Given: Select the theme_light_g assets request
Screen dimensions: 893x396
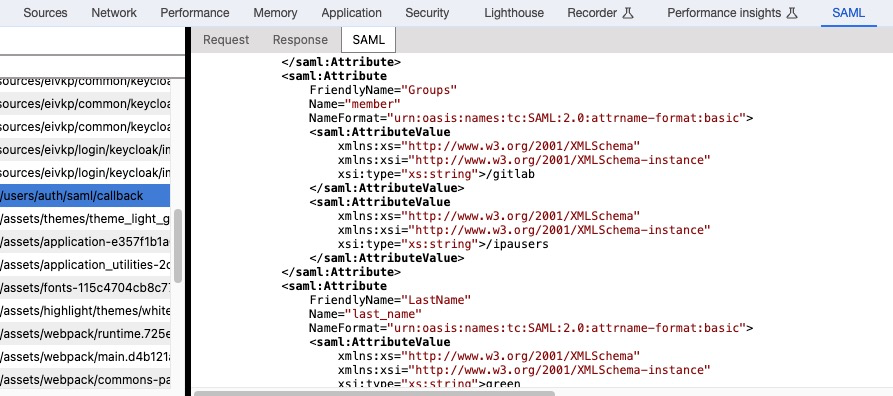Looking at the screenshot, I should tap(85, 219).
